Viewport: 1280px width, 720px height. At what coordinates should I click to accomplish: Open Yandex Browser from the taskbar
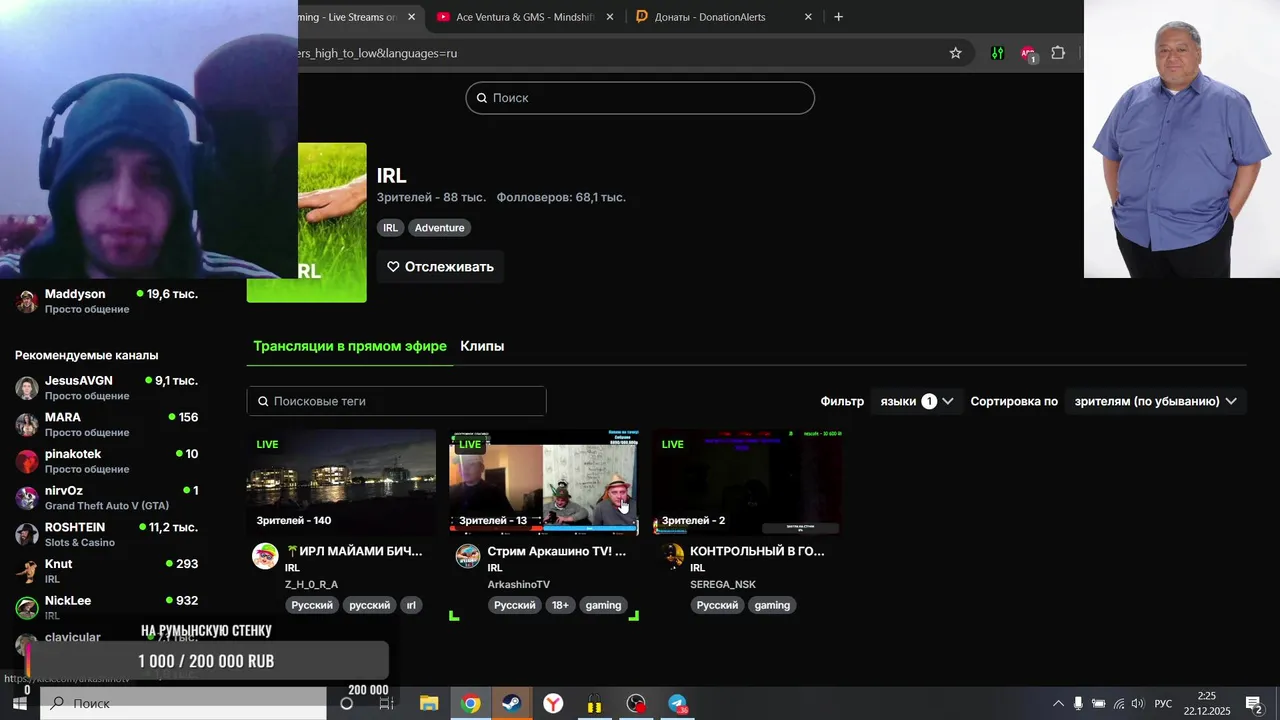[x=553, y=704]
